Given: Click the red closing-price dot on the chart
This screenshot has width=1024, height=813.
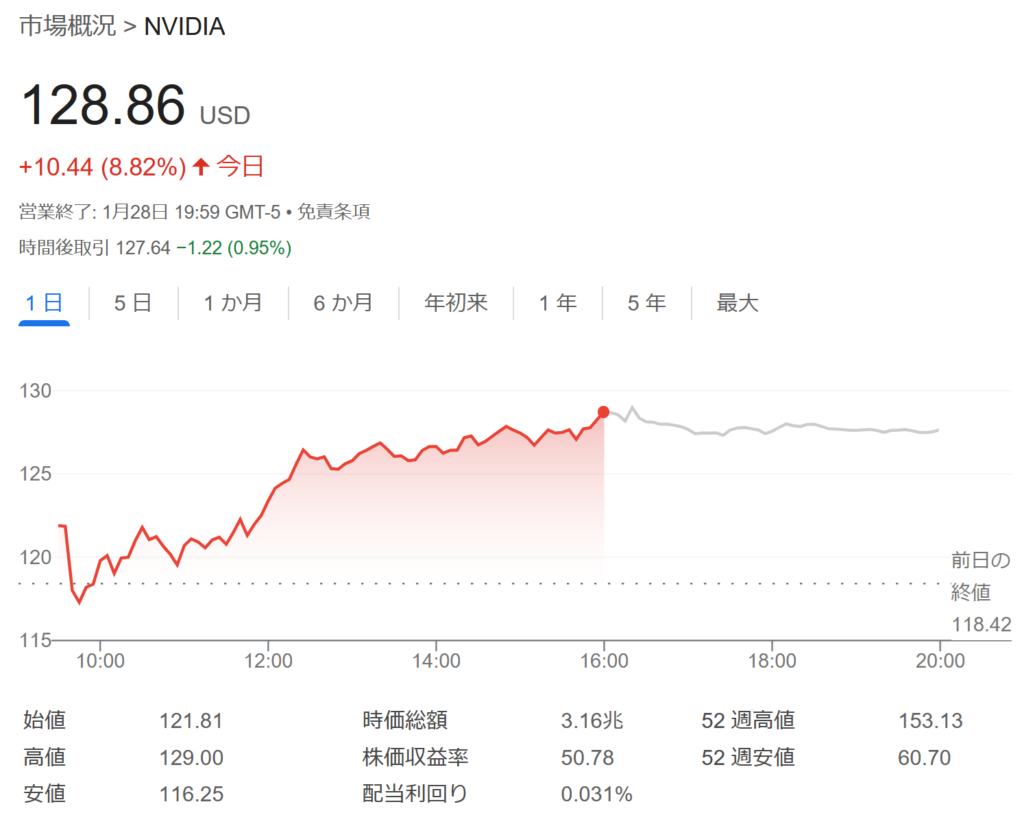Looking at the screenshot, I should [603, 412].
